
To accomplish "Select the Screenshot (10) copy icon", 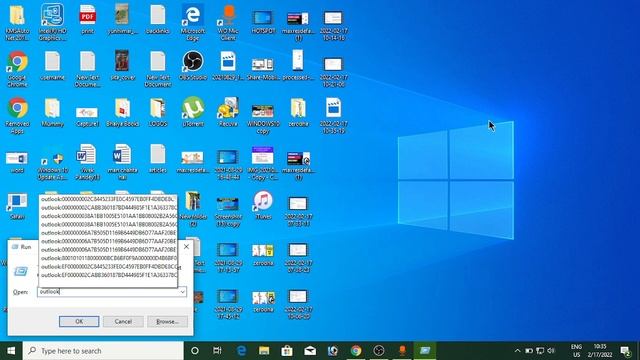I will click(228, 211).
